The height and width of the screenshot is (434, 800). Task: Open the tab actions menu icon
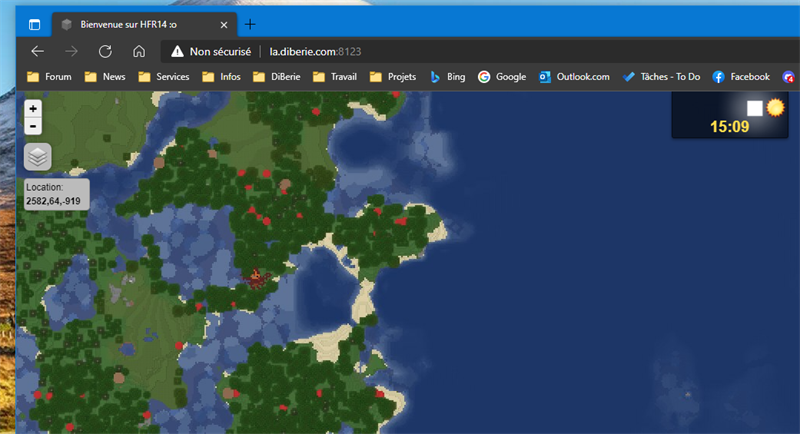click(x=34, y=24)
